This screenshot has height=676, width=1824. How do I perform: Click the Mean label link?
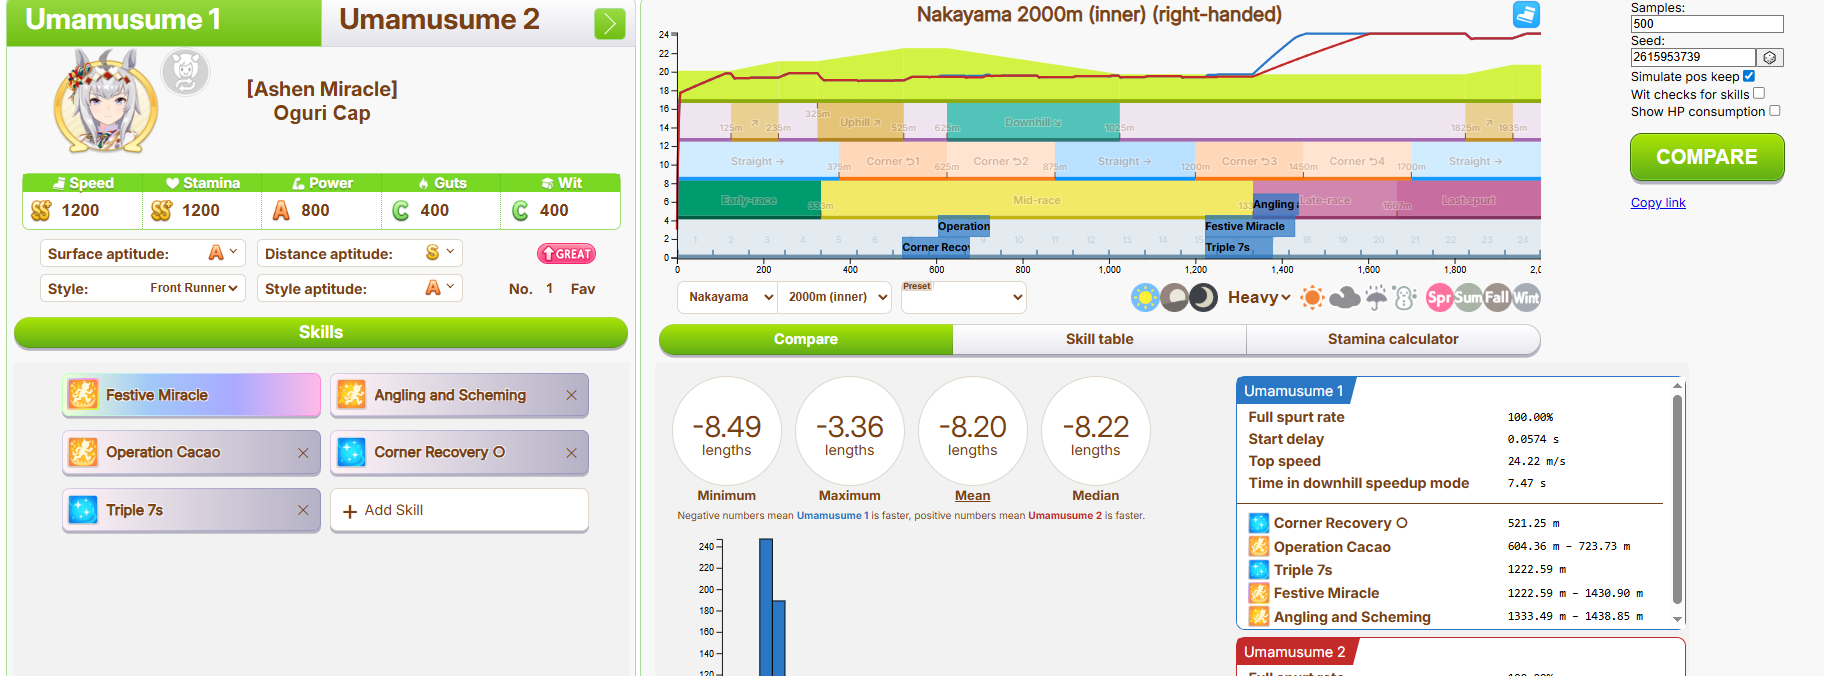click(x=972, y=495)
